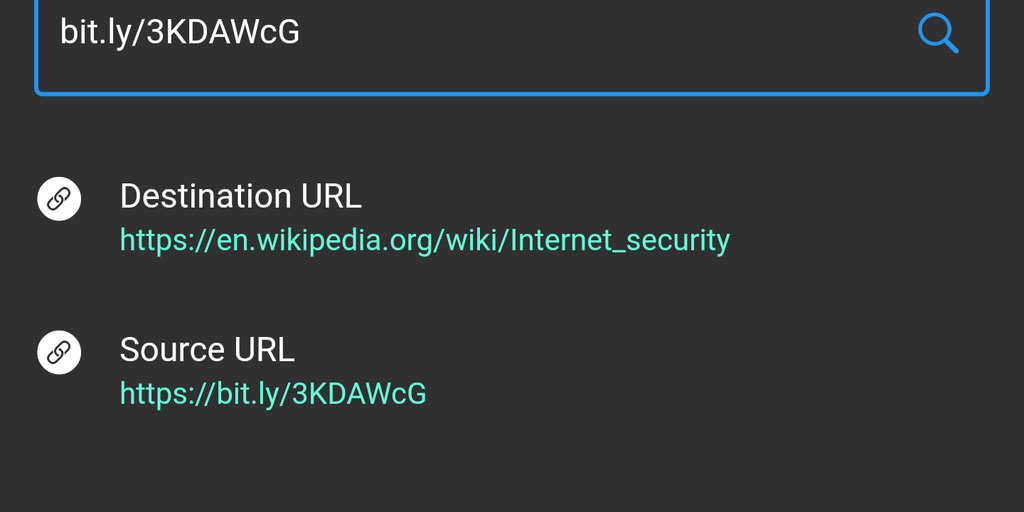Tap the round white icon for the destination entry
Screen dimensions: 1024x512
click(x=59, y=198)
